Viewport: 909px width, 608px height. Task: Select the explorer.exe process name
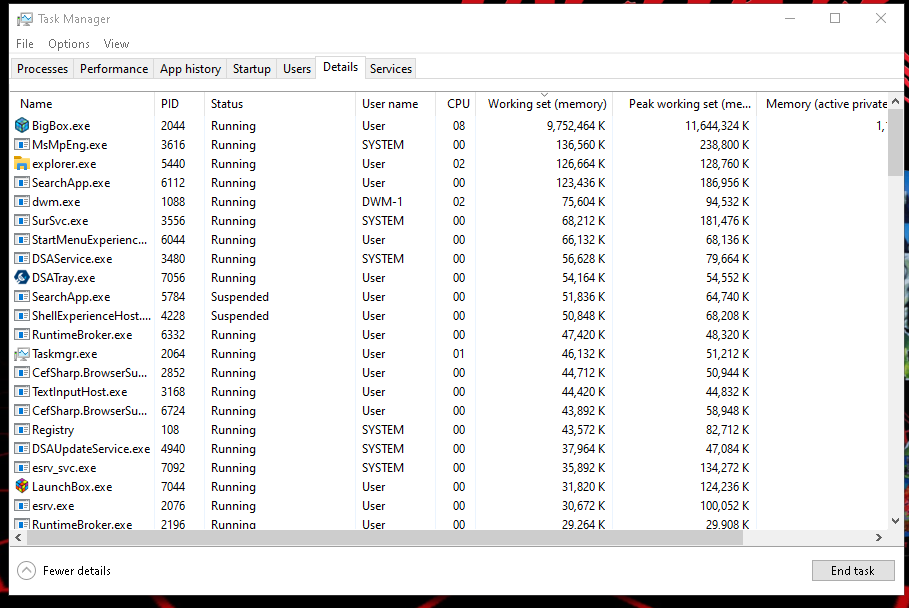click(64, 164)
